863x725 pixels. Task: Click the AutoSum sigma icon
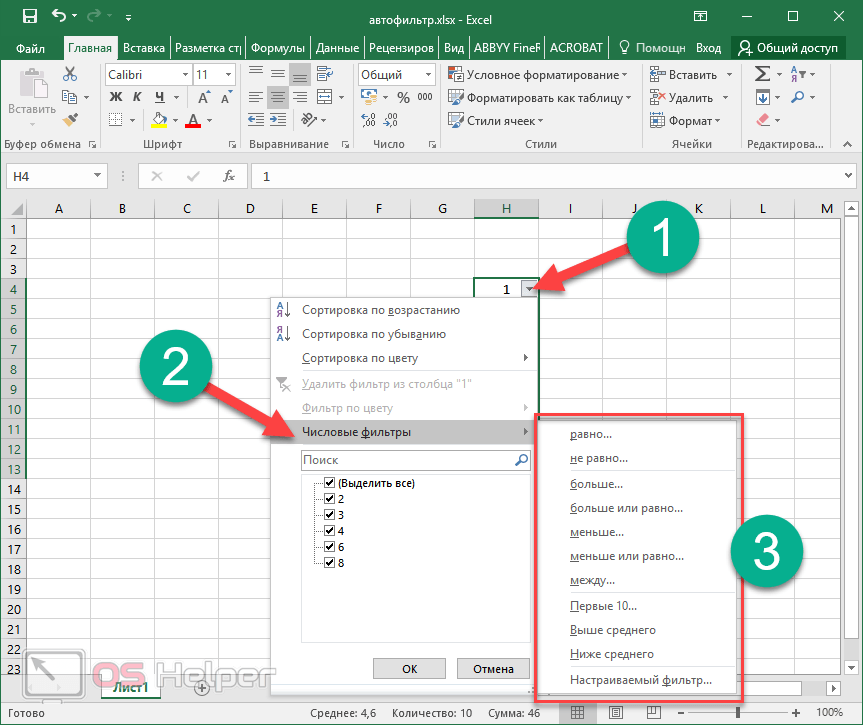(x=763, y=75)
